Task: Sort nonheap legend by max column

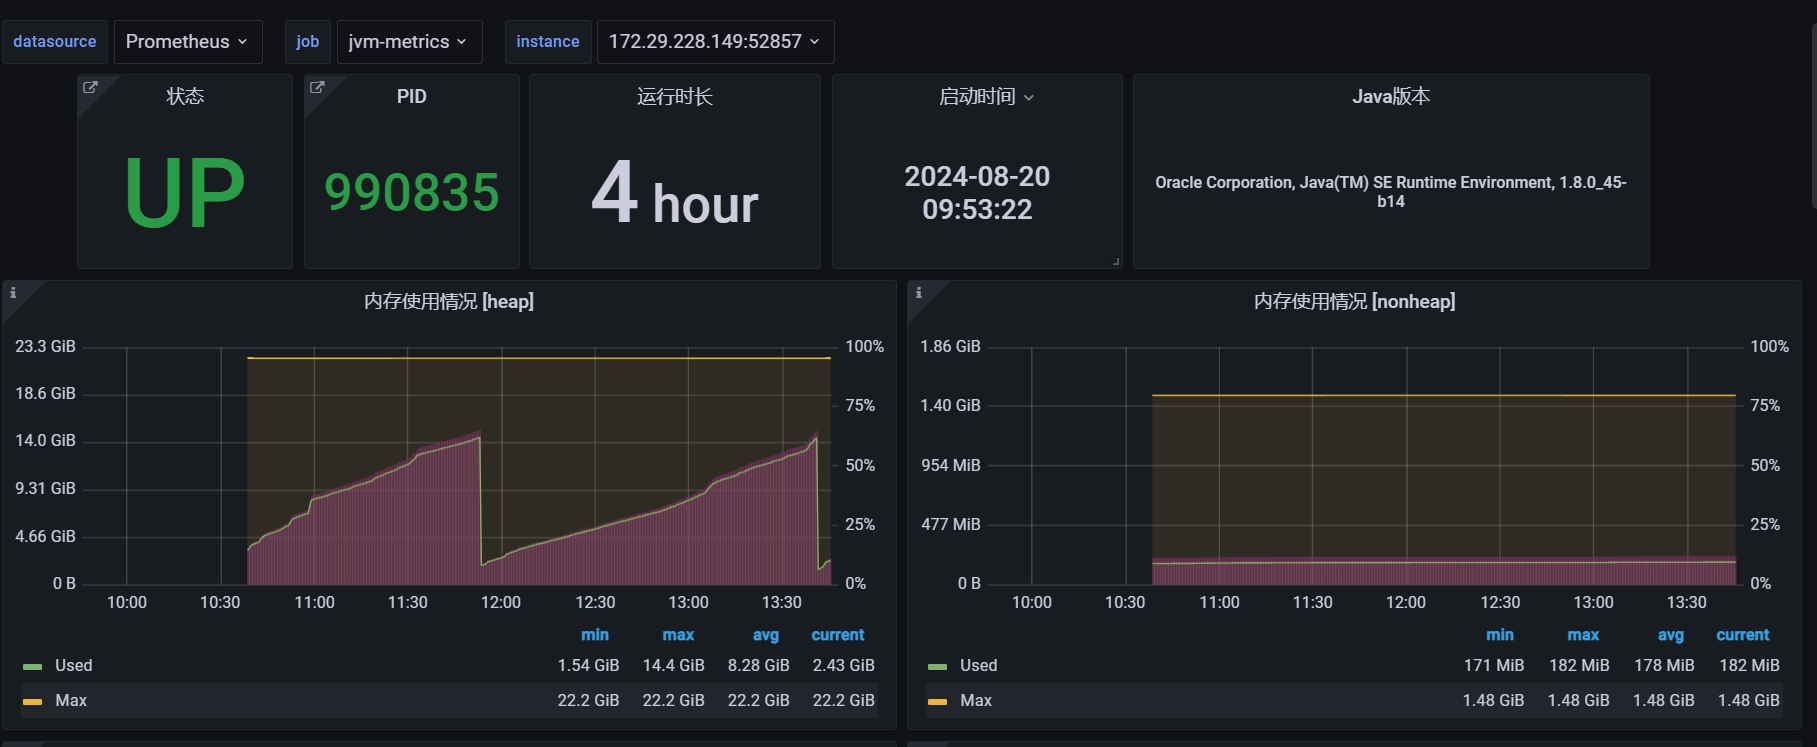Action: point(1583,635)
